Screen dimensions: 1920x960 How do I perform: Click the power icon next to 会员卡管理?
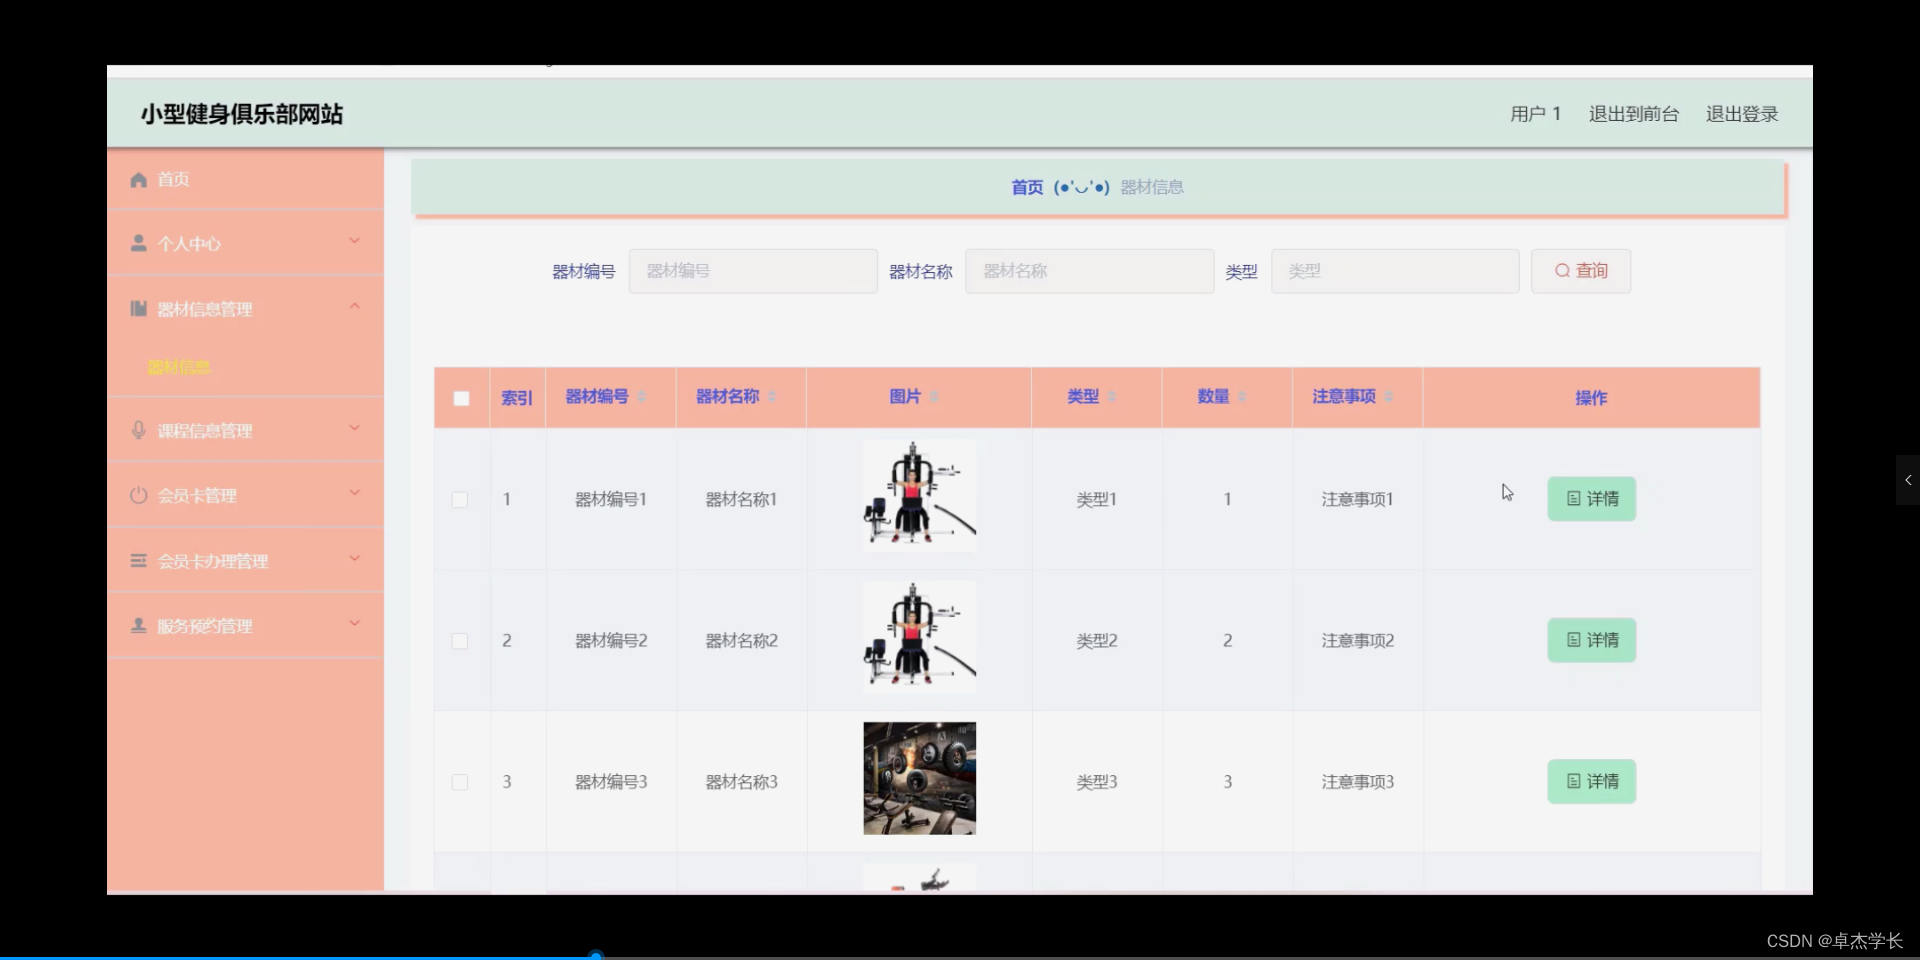point(138,494)
